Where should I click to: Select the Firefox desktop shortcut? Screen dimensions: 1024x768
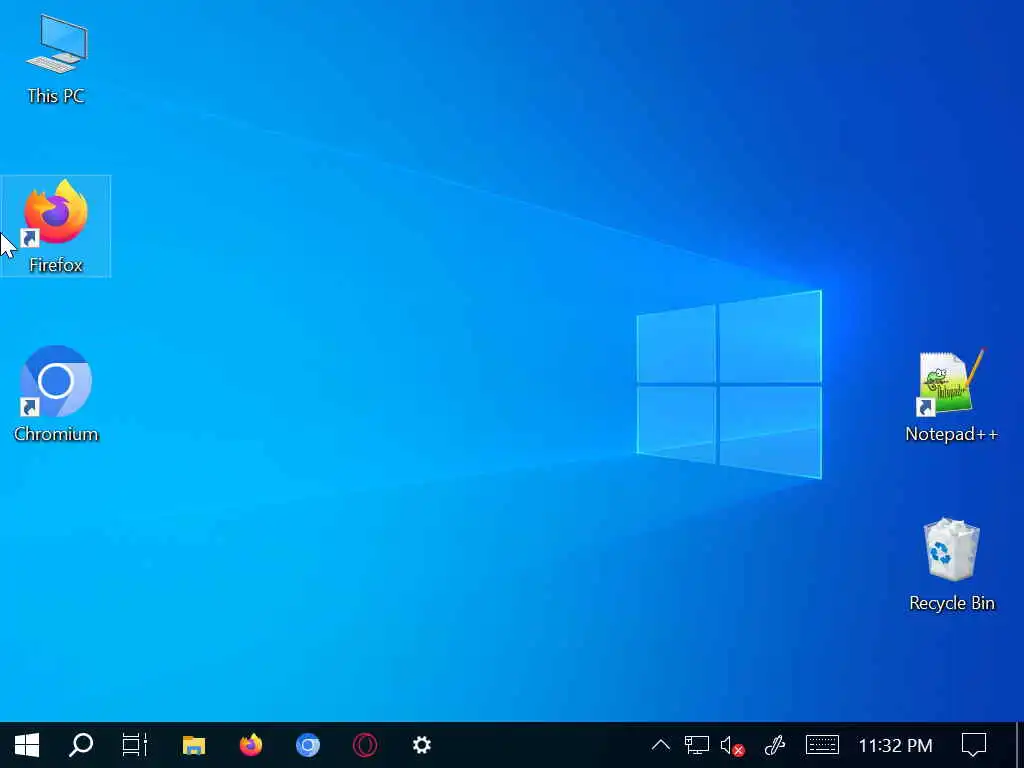coord(56,226)
